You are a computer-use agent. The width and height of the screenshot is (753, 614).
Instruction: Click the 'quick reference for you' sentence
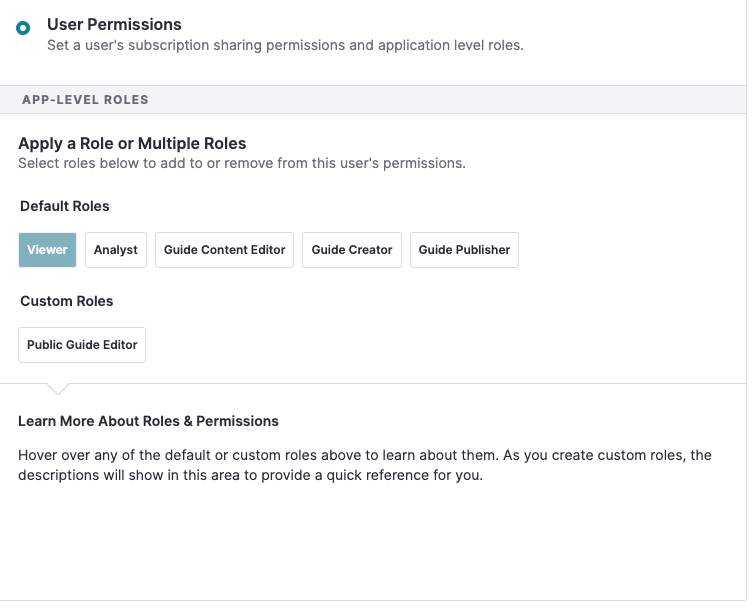click(x=404, y=475)
